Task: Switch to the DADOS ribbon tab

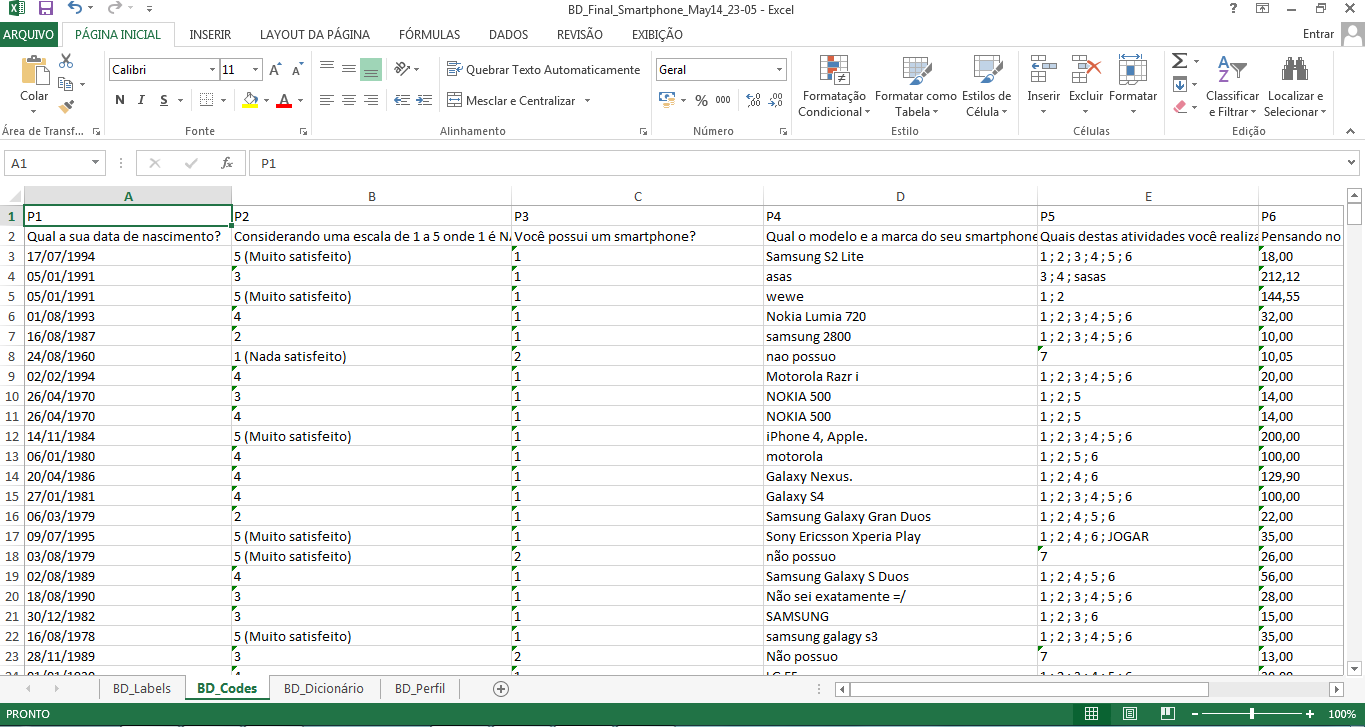Action: click(x=508, y=34)
